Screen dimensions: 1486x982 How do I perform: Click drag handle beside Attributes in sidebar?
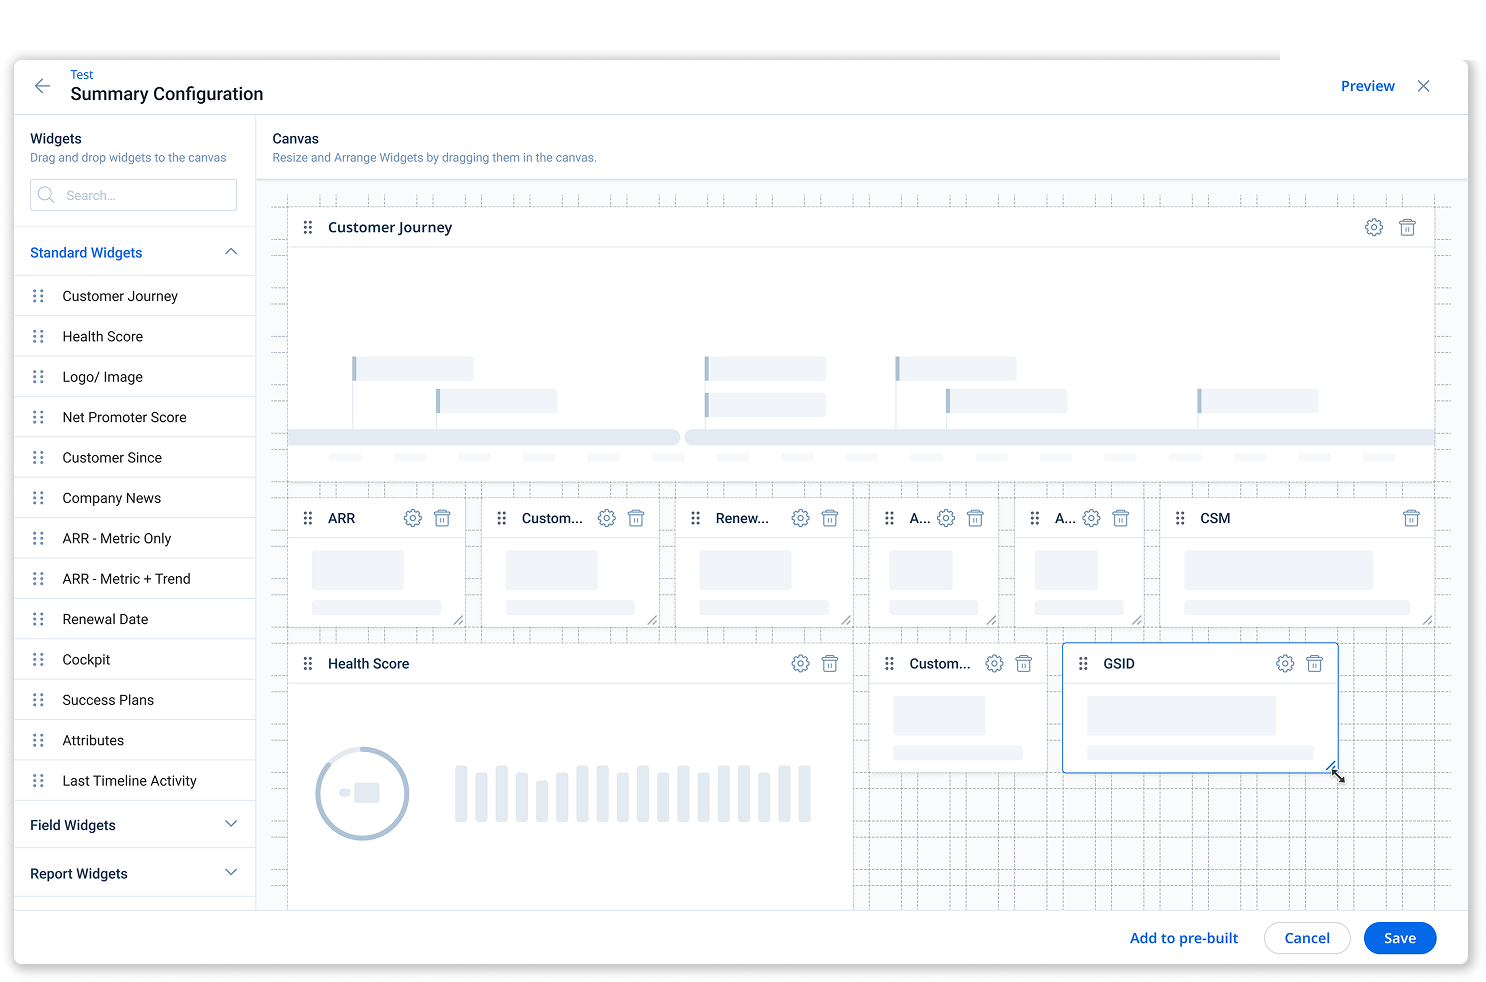pos(38,741)
